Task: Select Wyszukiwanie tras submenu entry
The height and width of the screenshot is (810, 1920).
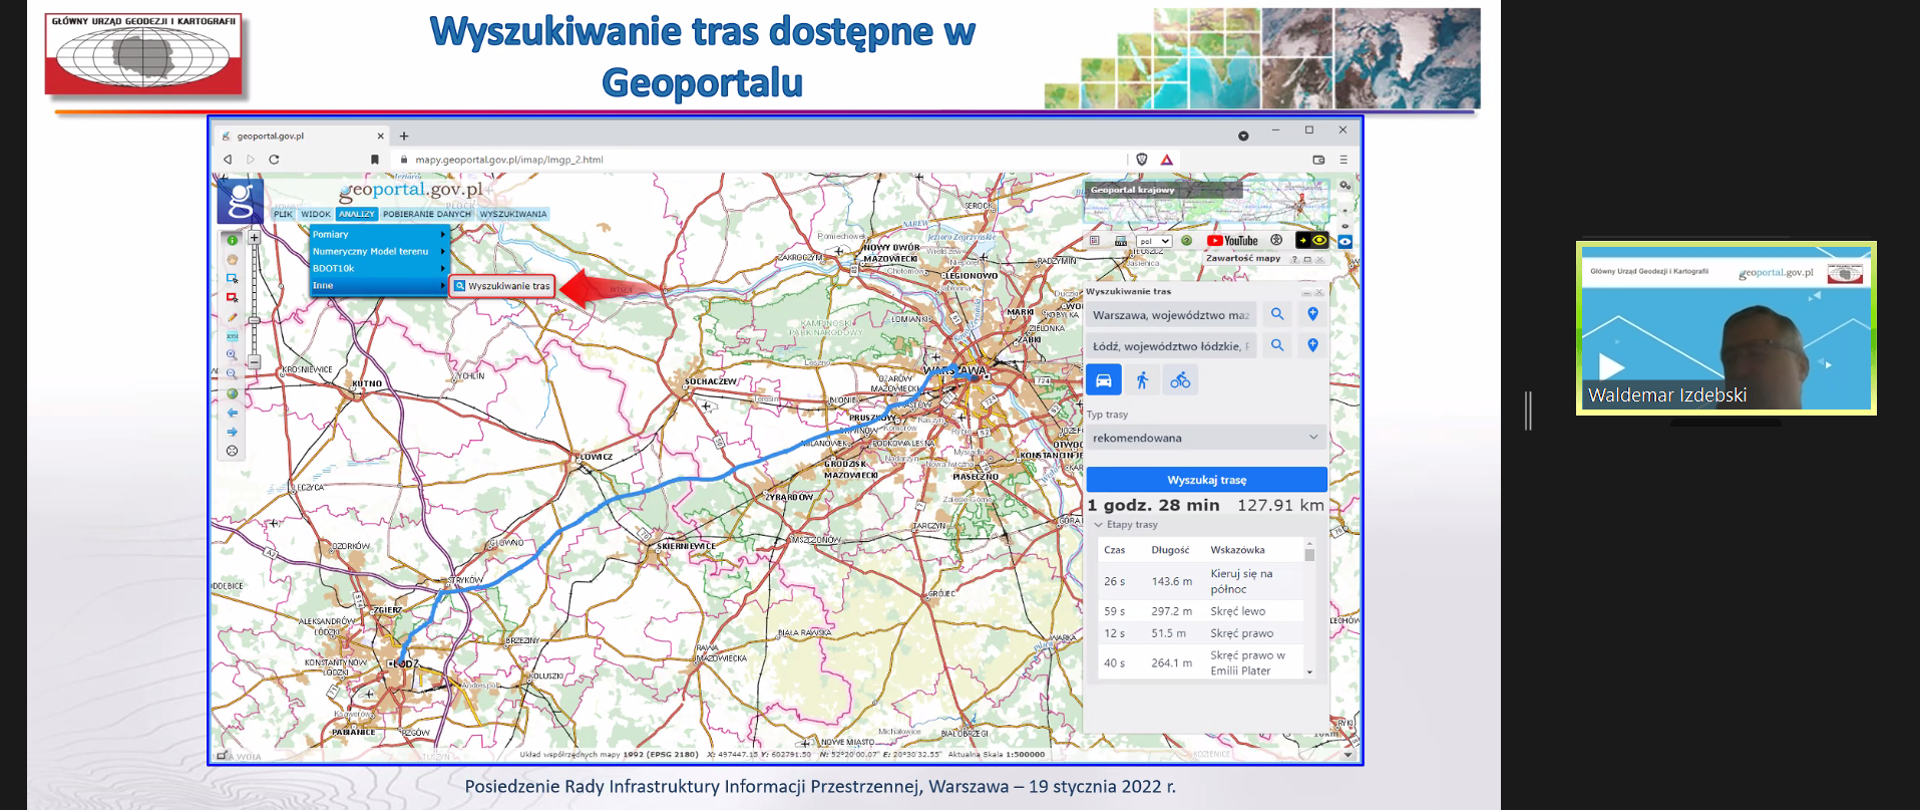Action: 502,286
